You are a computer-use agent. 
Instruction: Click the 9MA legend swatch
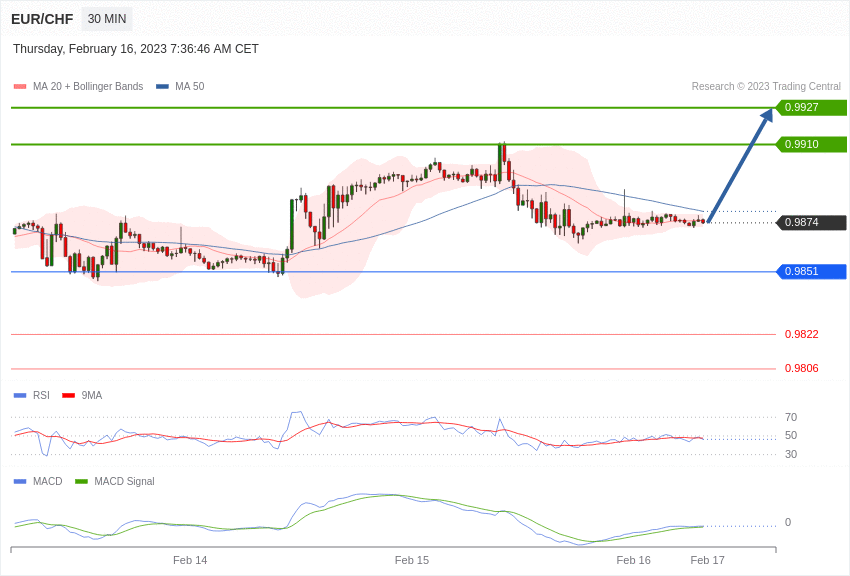[68, 396]
